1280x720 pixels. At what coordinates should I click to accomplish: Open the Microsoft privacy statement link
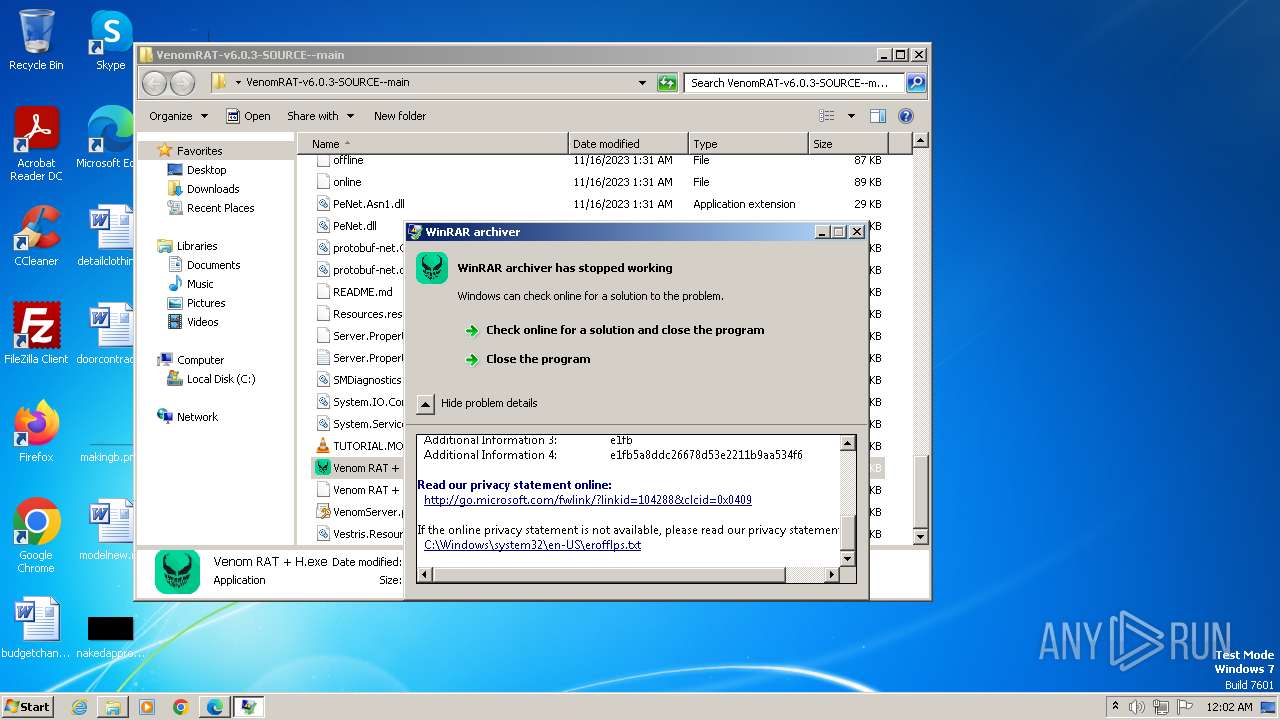(588, 500)
